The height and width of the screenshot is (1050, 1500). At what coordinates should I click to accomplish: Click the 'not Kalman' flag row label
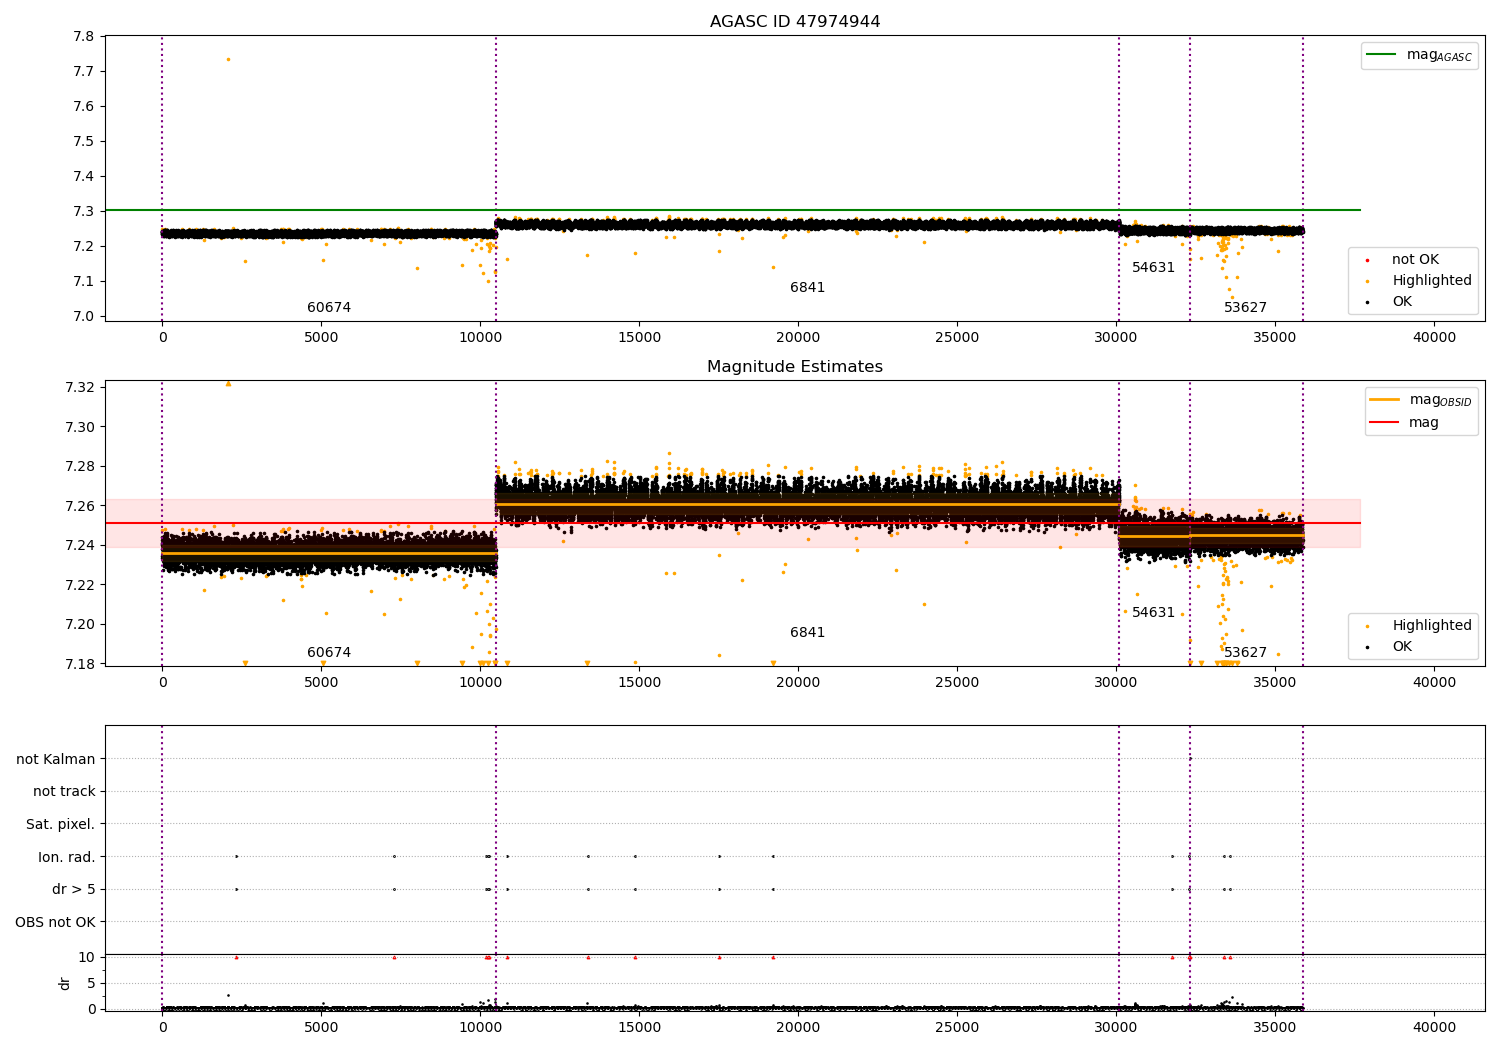[56, 759]
